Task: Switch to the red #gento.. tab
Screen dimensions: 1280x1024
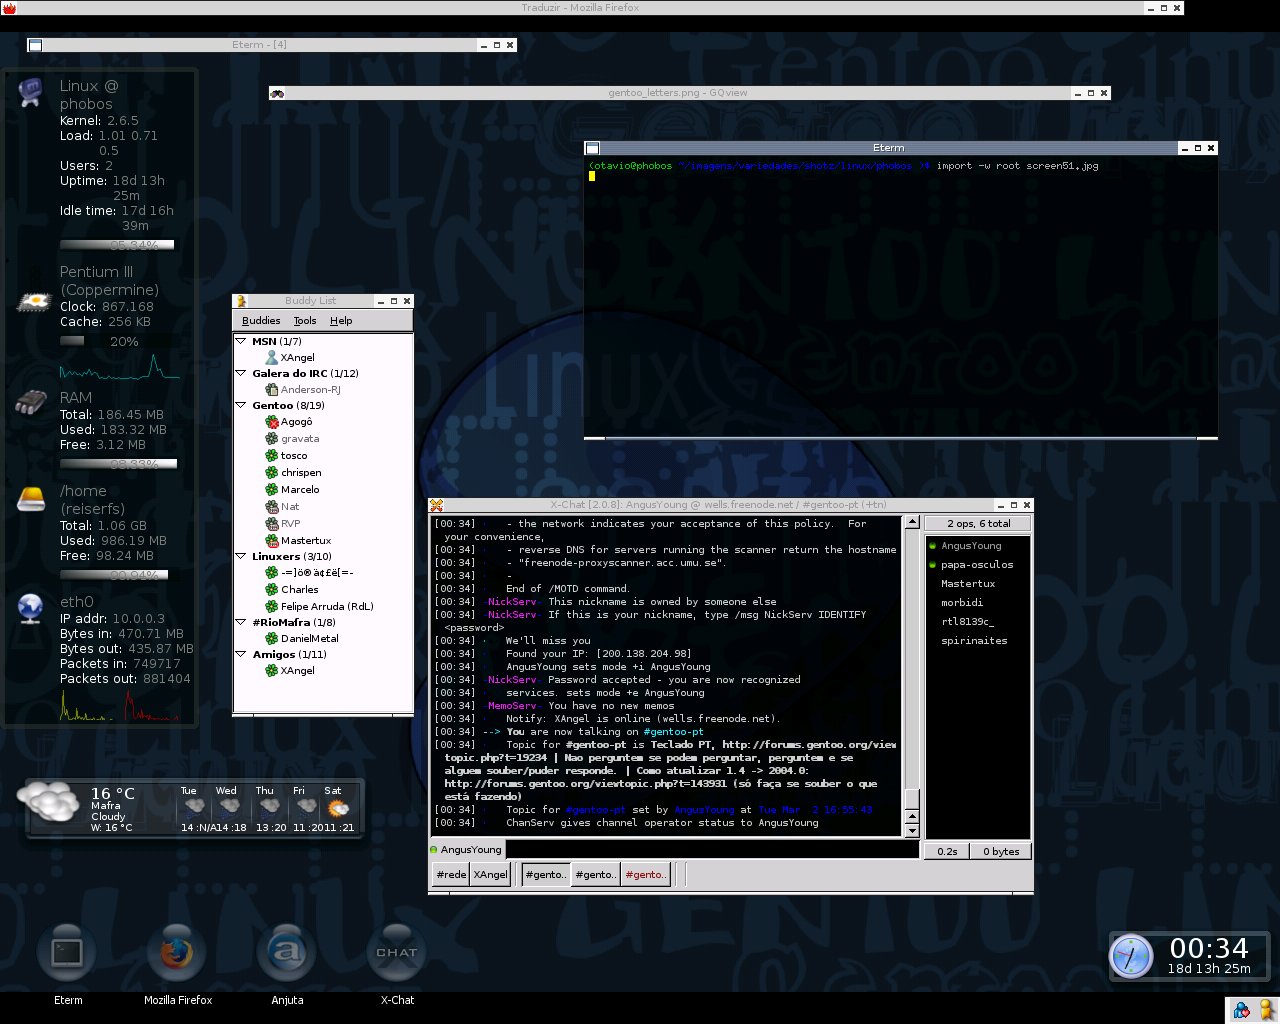Action: (645, 874)
